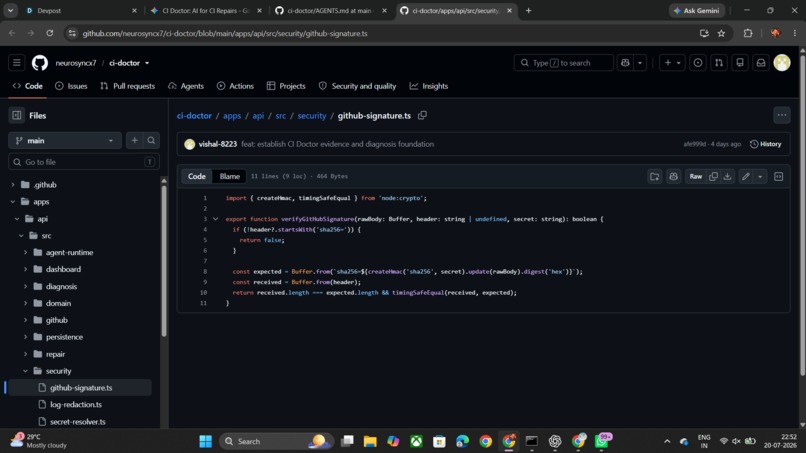Open file in github.dev folder icon
Viewport: 806px width, 453px height.
(x=654, y=176)
